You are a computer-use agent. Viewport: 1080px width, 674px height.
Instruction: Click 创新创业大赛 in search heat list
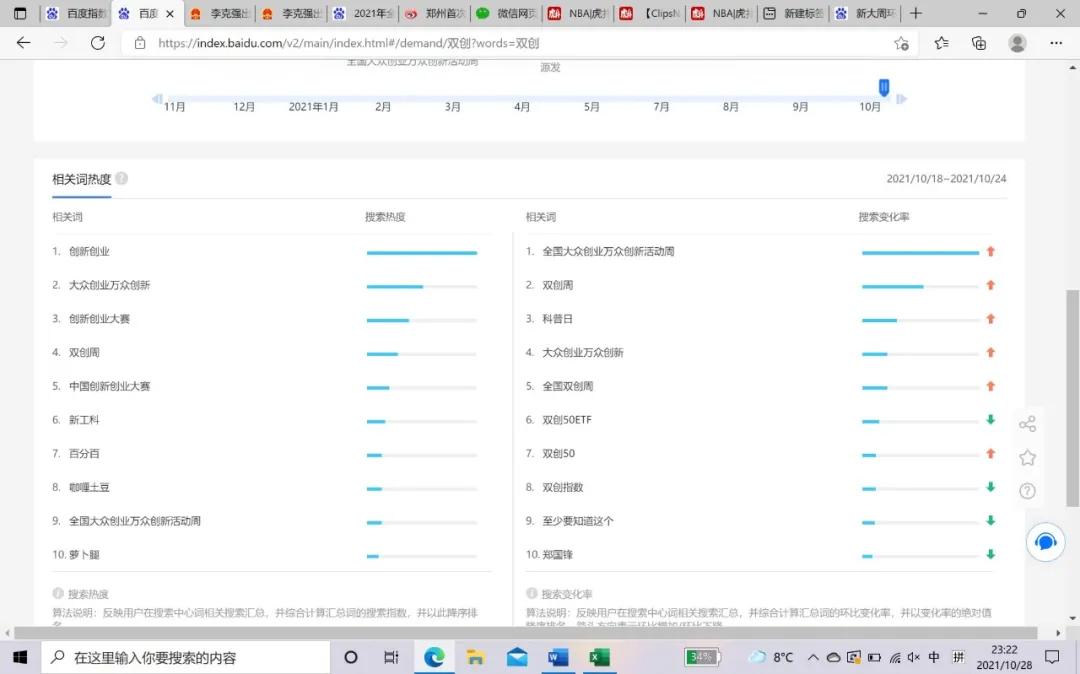tap(99, 319)
